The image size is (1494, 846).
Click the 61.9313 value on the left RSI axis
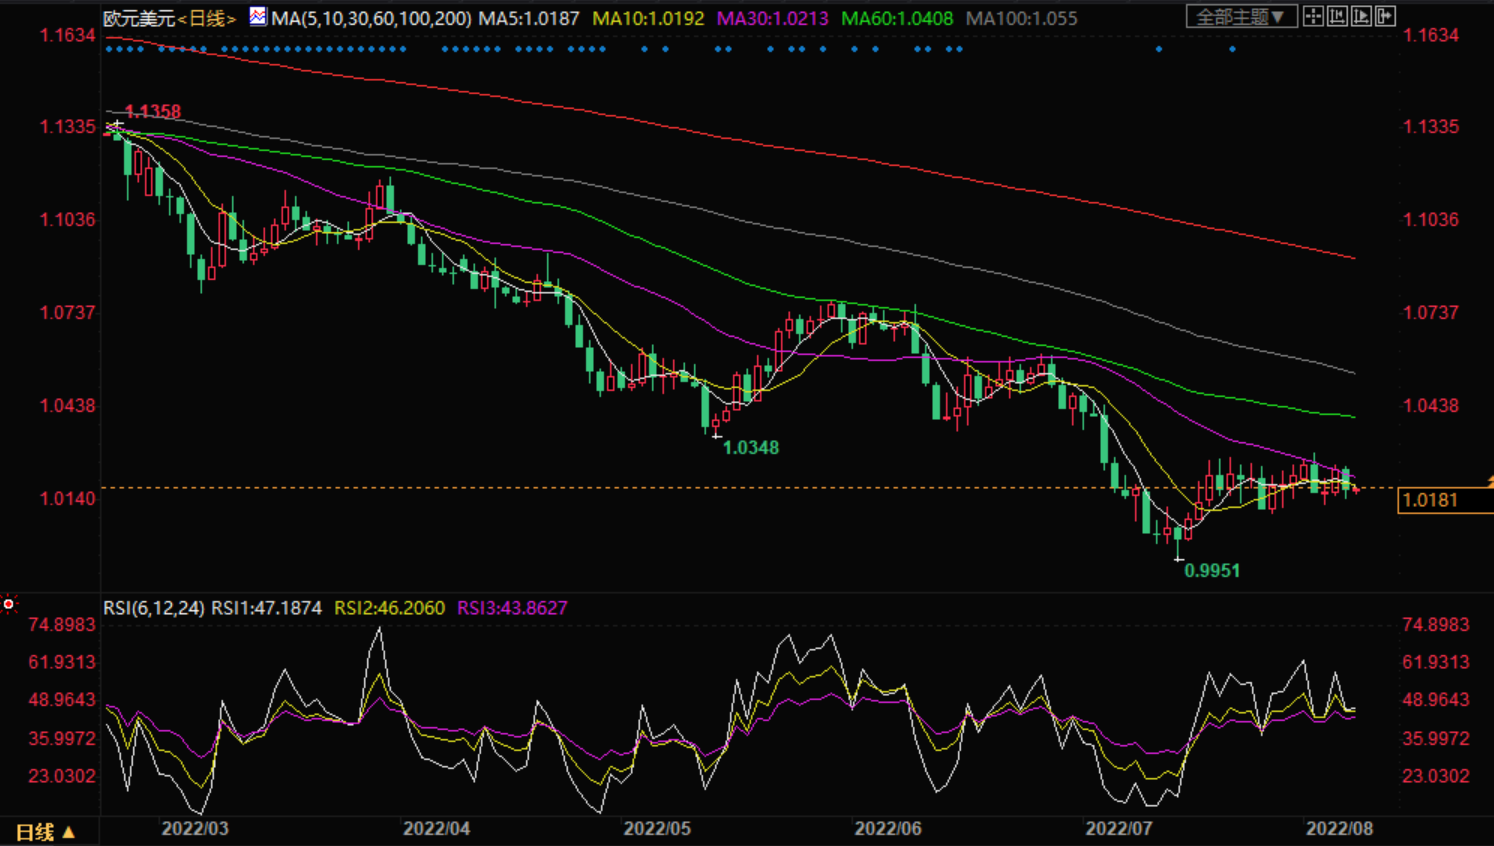tap(62, 662)
